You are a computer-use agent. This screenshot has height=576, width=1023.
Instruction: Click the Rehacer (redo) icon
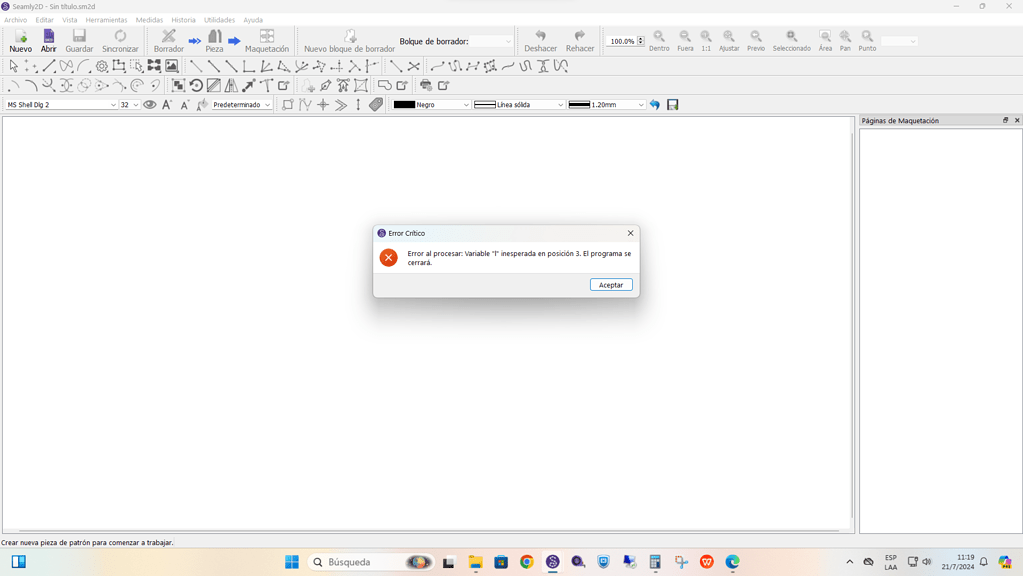click(579, 38)
